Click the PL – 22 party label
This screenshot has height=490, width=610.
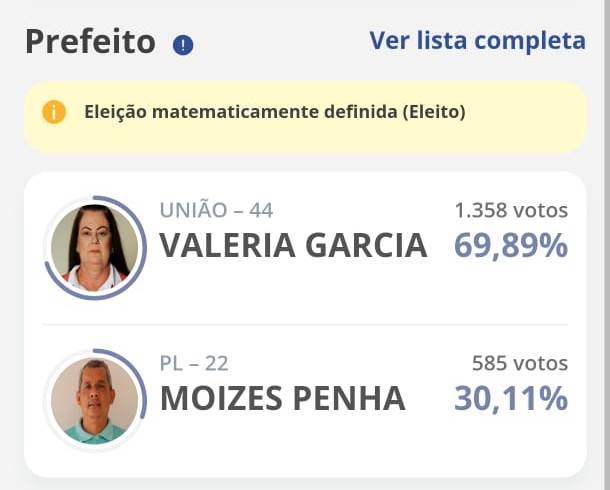(194, 363)
